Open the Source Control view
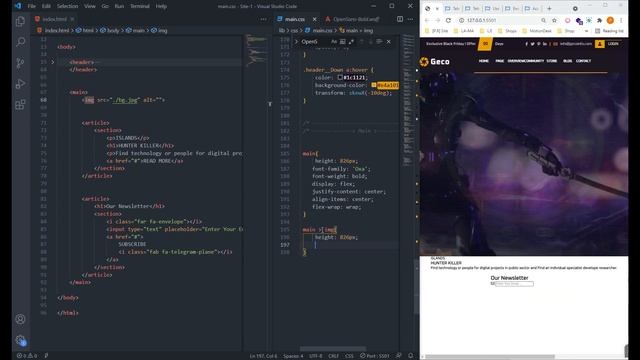640x360 pixels. (20, 63)
